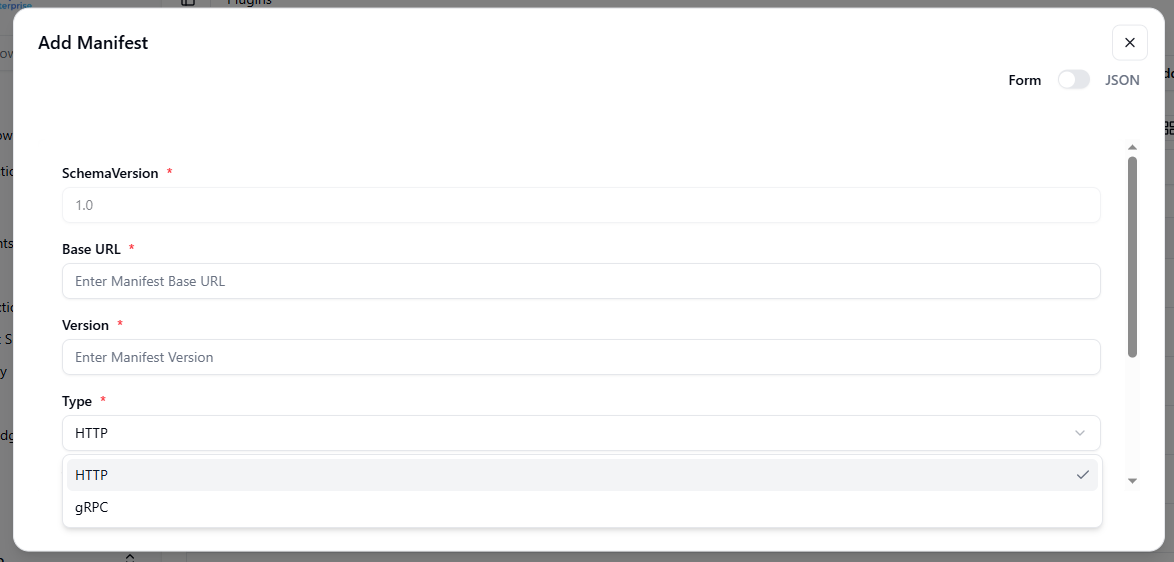Click the form's vertical scrollbar thumb

[1132, 255]
